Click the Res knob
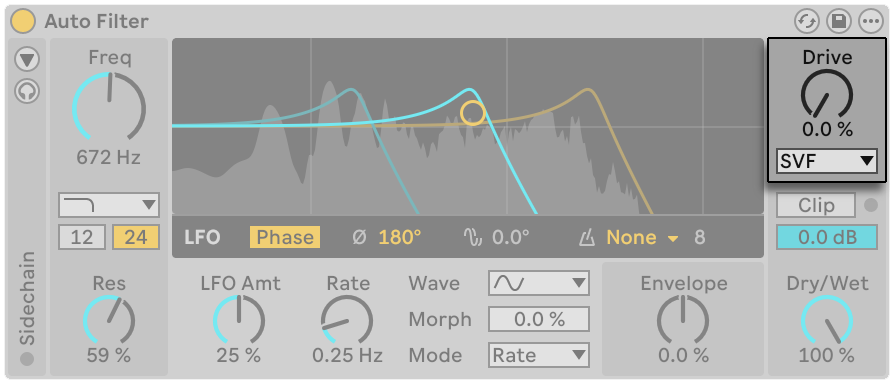Viewport: 894px width, 384px height. pyautogui.click(x=109, y=321)
